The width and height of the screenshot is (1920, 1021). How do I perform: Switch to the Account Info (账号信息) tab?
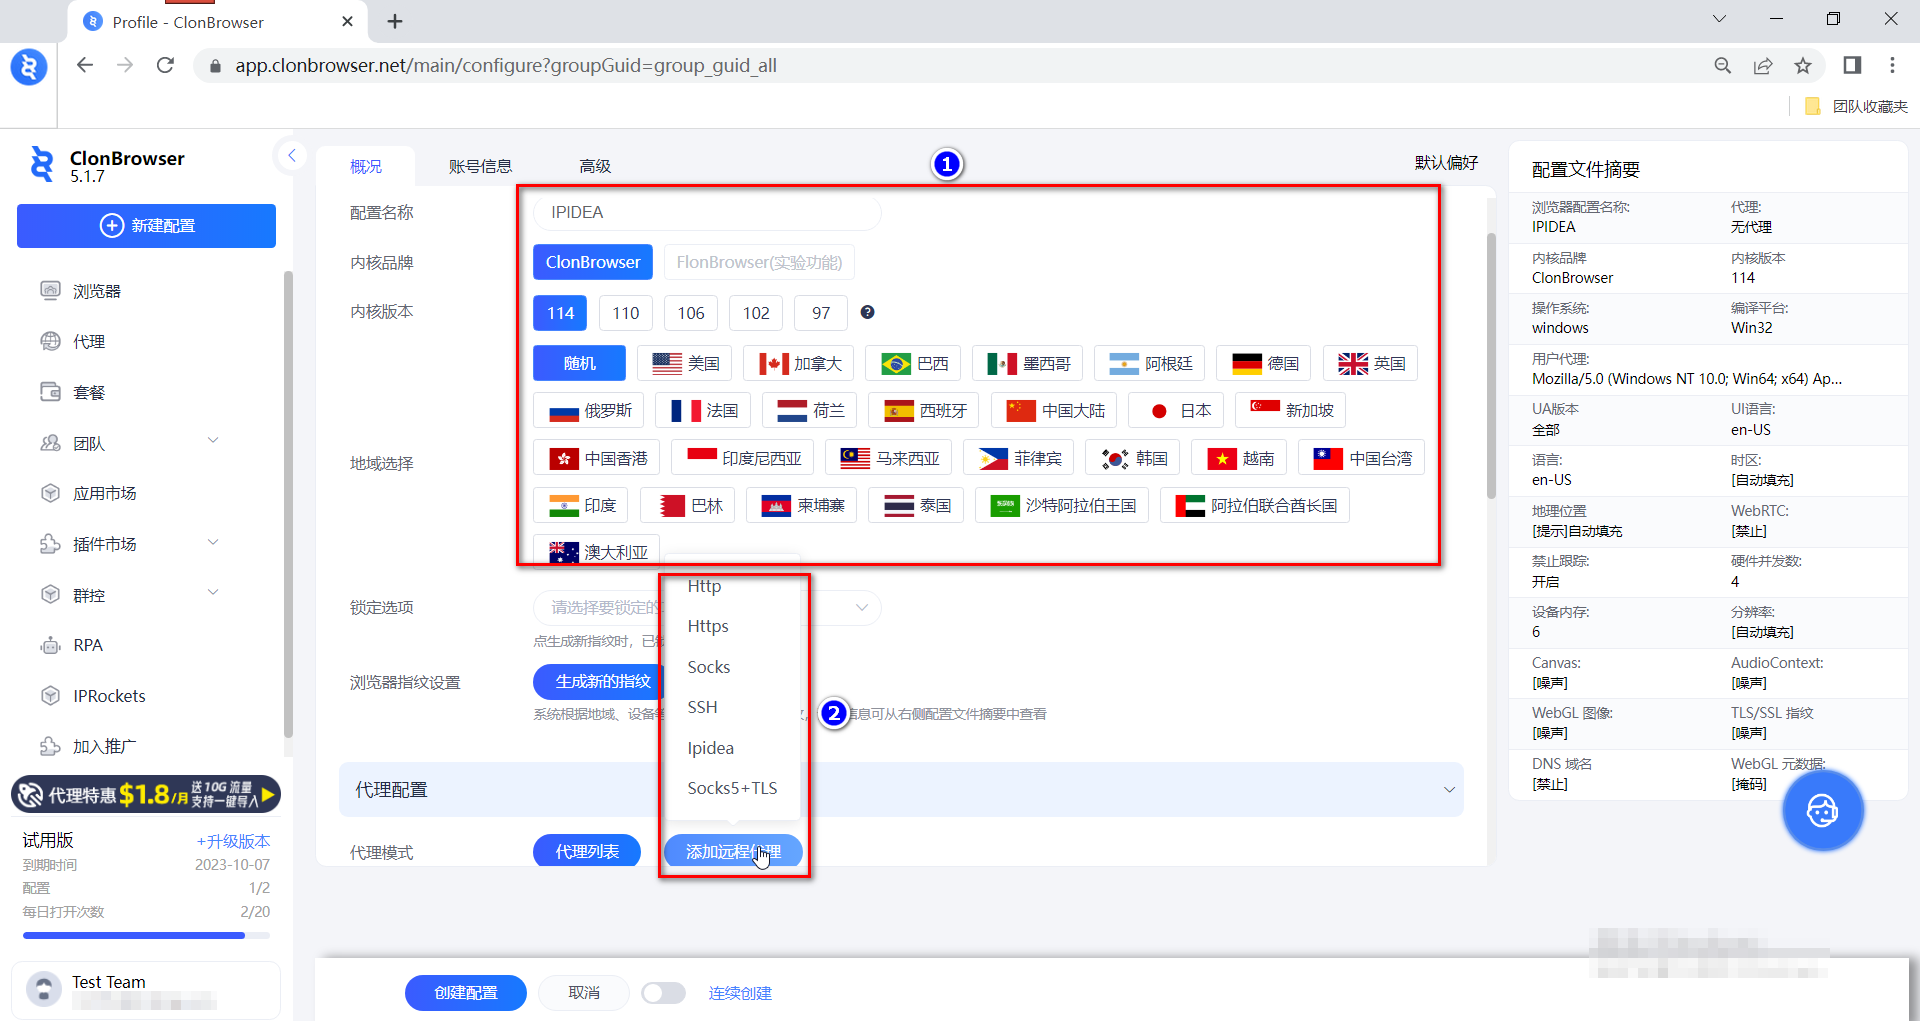tap(480, 166)
